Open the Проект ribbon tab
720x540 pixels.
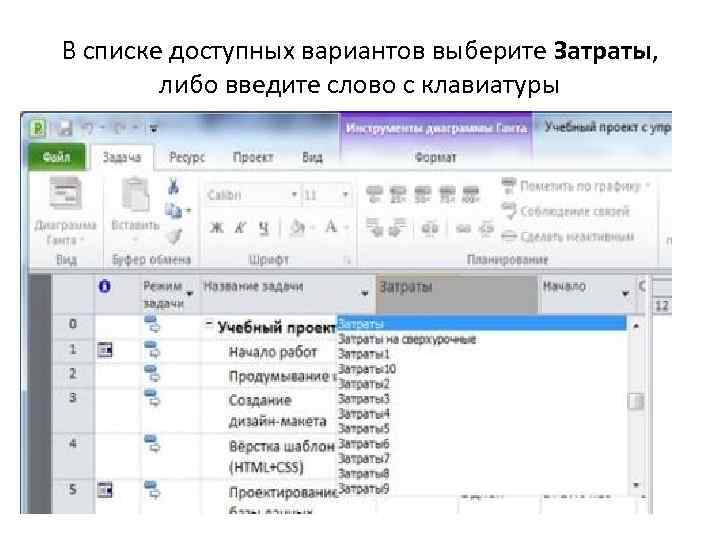[x=253, y=158]
